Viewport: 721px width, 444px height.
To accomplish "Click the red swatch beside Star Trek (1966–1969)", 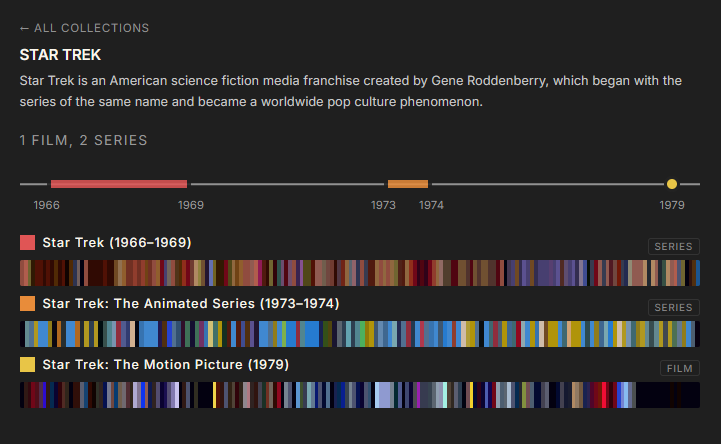I will click(28, 243).
